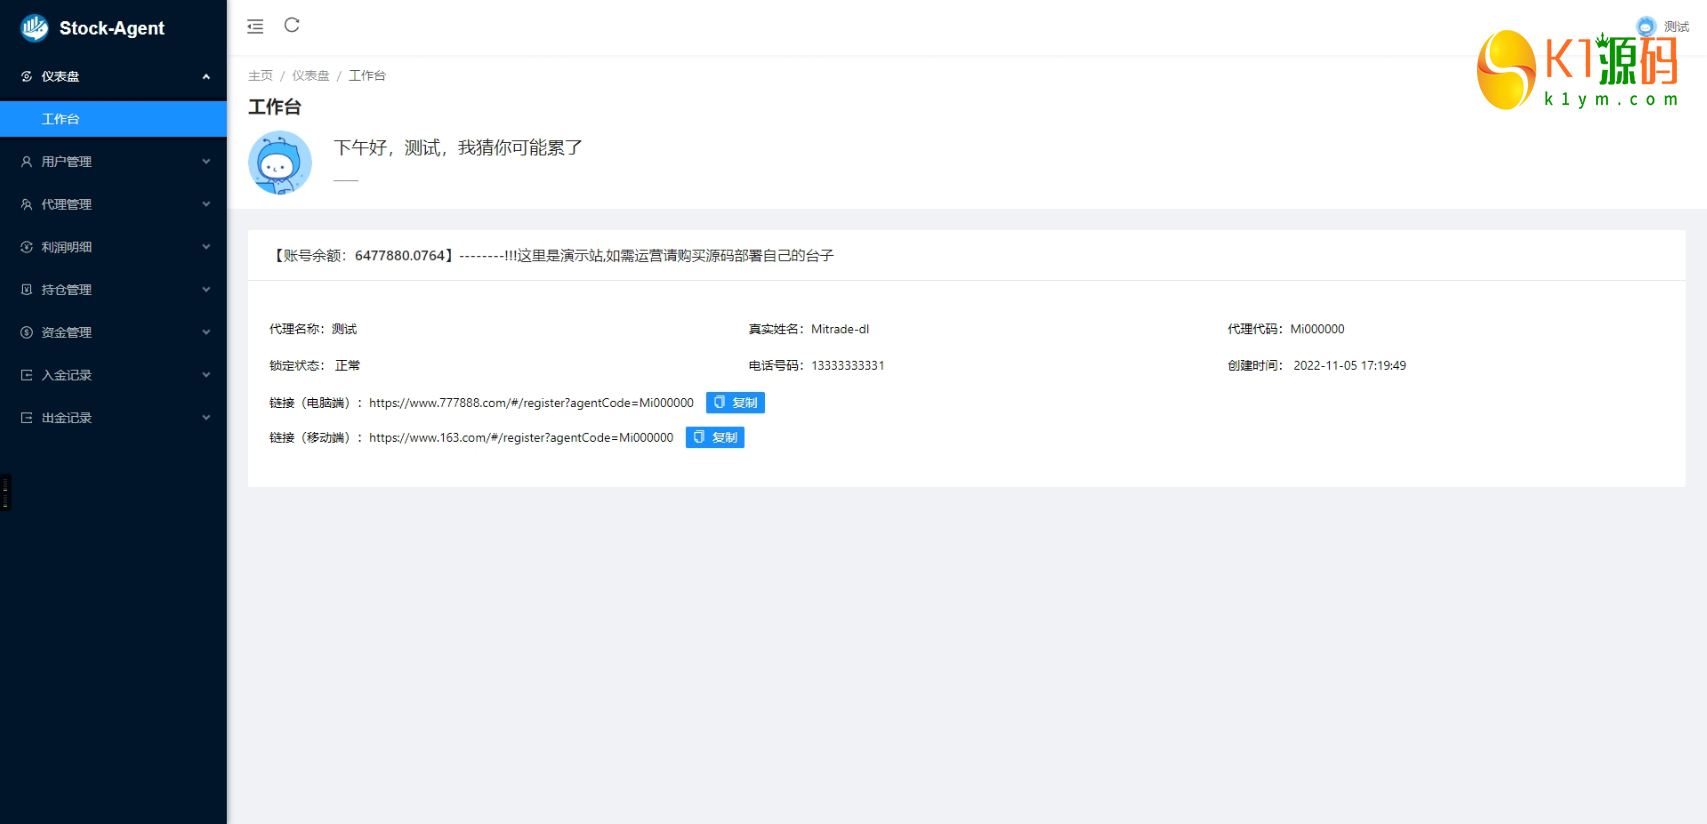Click the 资金管理 funds icon
The image size is (1707, 824).
pos(27,332)
